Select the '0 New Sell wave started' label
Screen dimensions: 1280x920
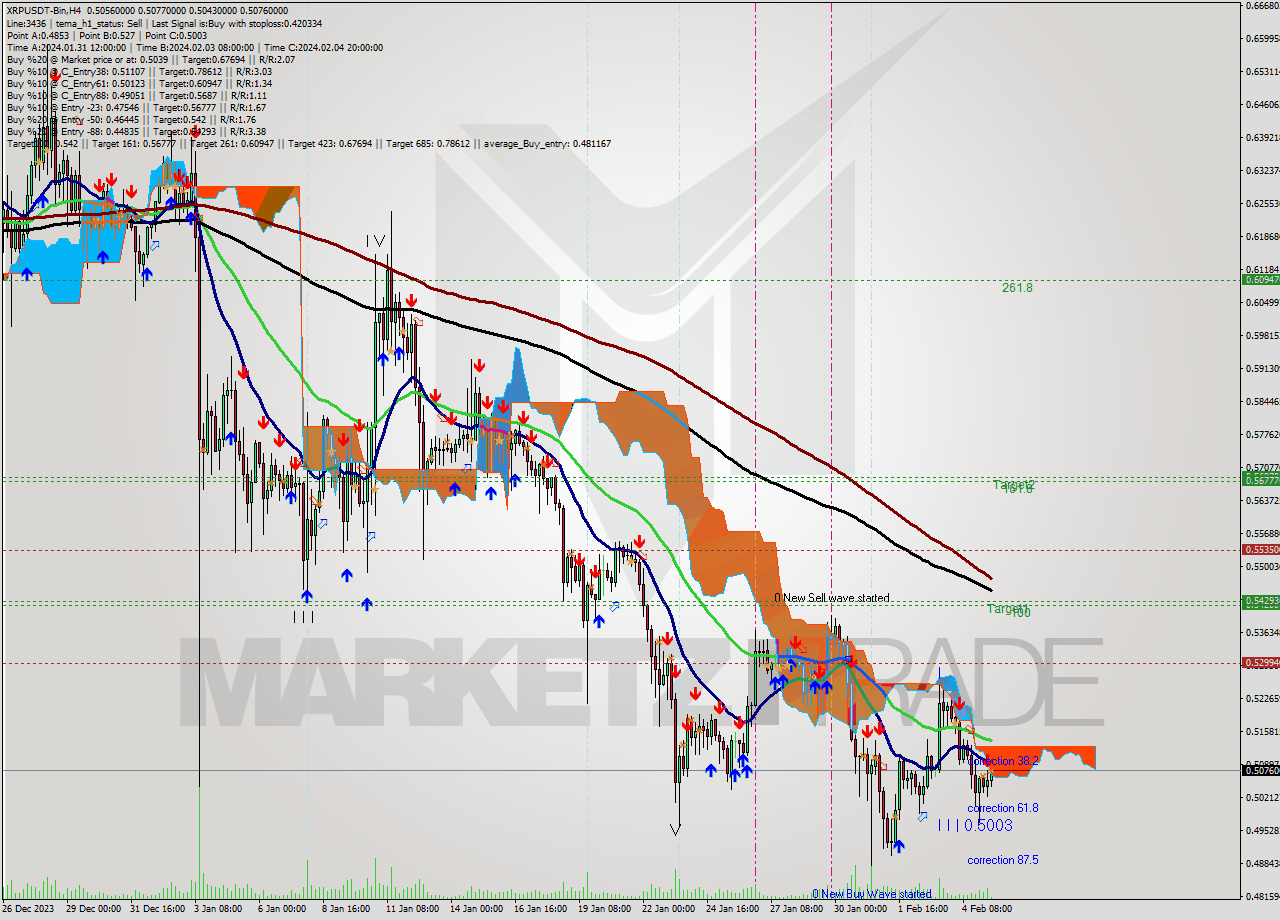(x=832, y=598)
